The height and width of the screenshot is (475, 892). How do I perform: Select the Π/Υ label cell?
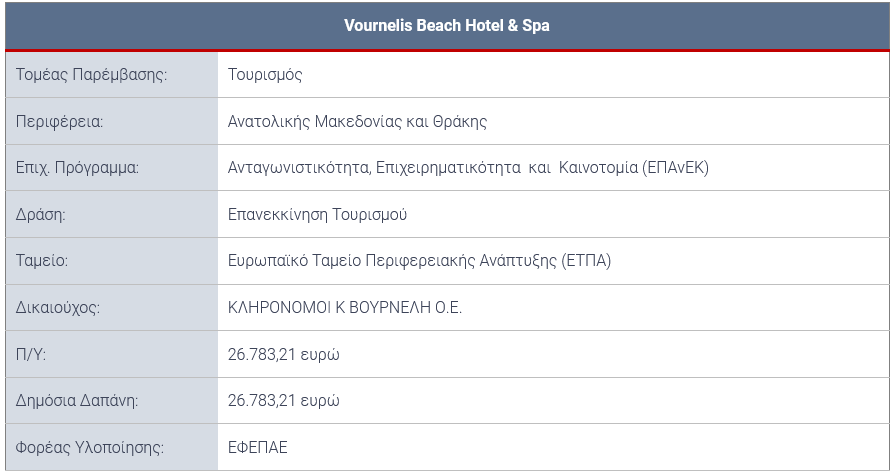(x=112, y=354)
